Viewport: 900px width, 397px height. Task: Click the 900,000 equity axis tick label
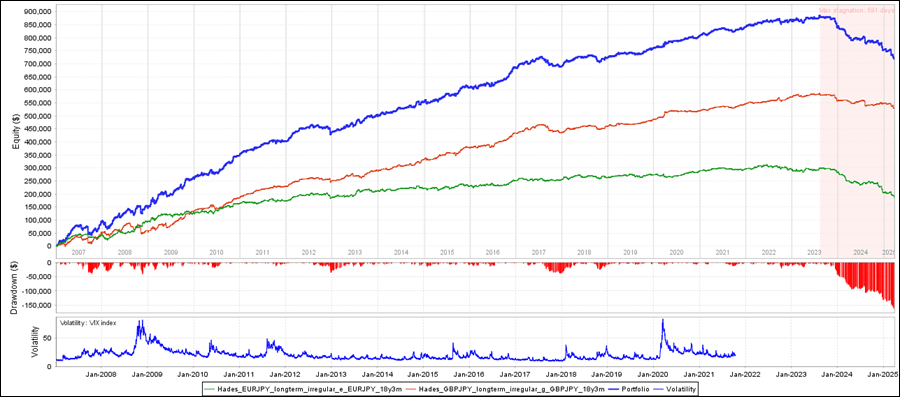[39, 11]
